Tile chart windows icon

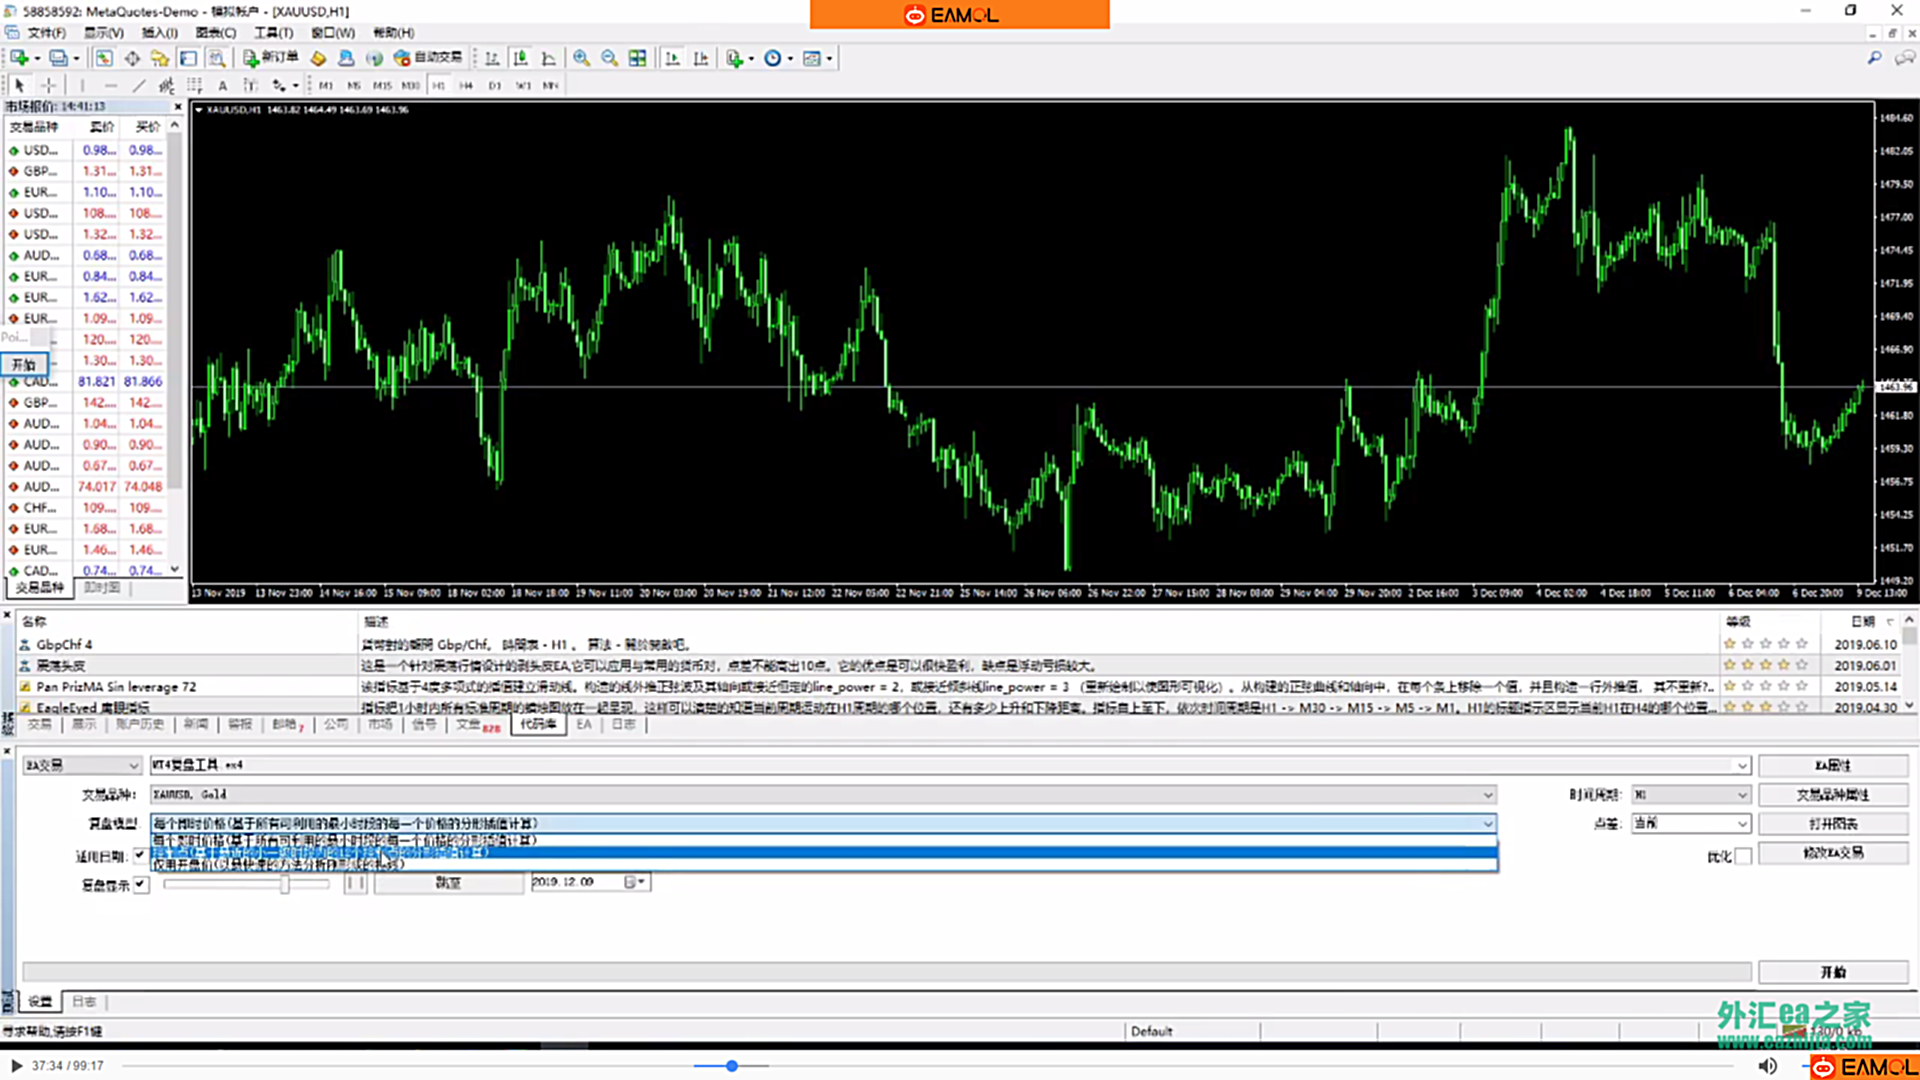pos(637,58)
